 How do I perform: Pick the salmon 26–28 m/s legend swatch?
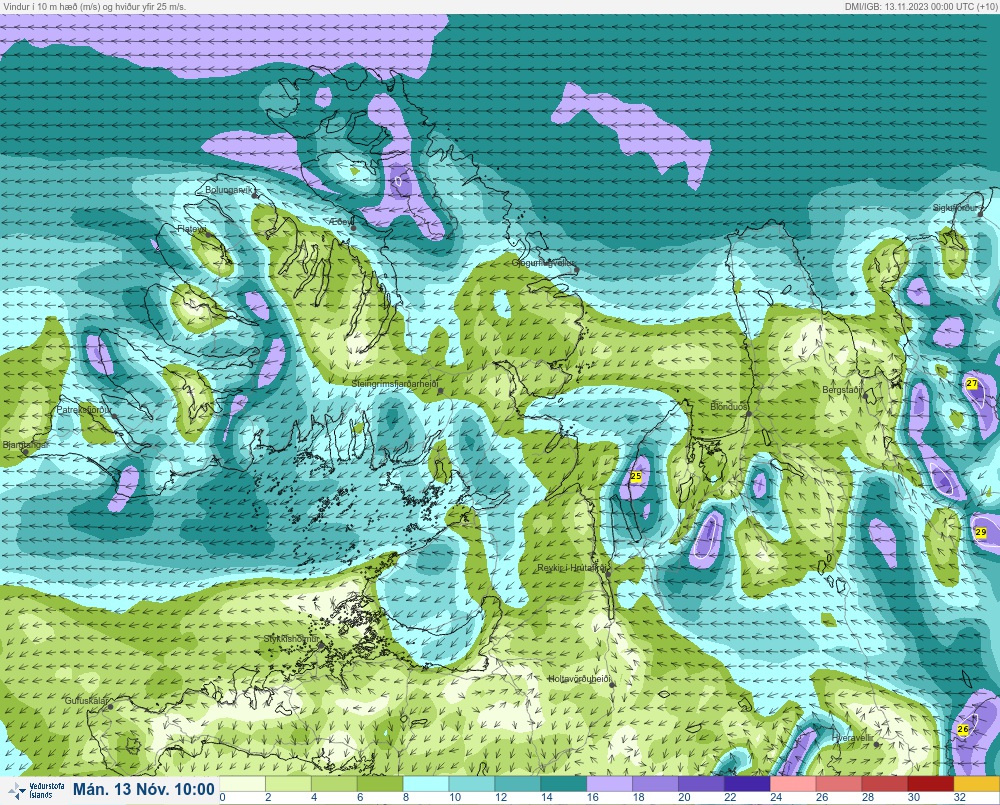pyautogui.click(x=839, y=783)
